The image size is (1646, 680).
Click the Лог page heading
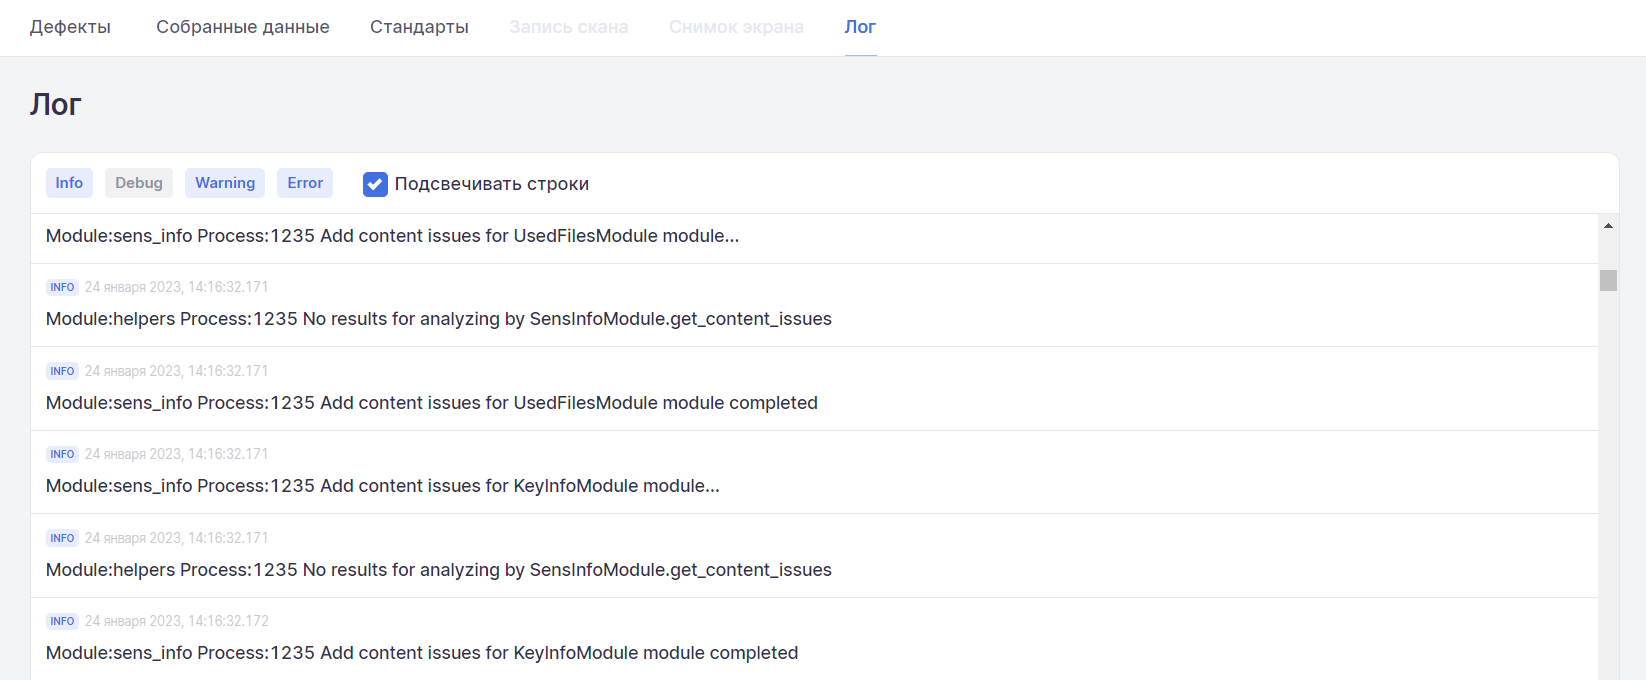56,104
